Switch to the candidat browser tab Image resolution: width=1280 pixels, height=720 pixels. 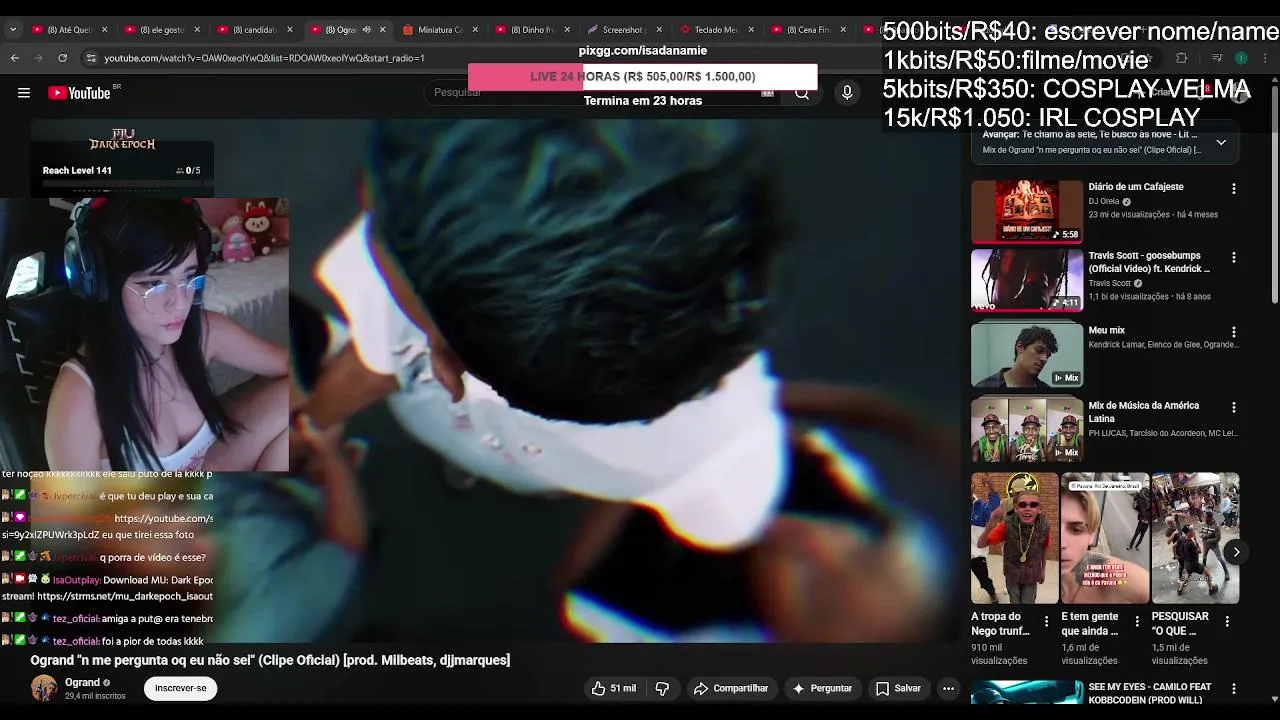255,30
